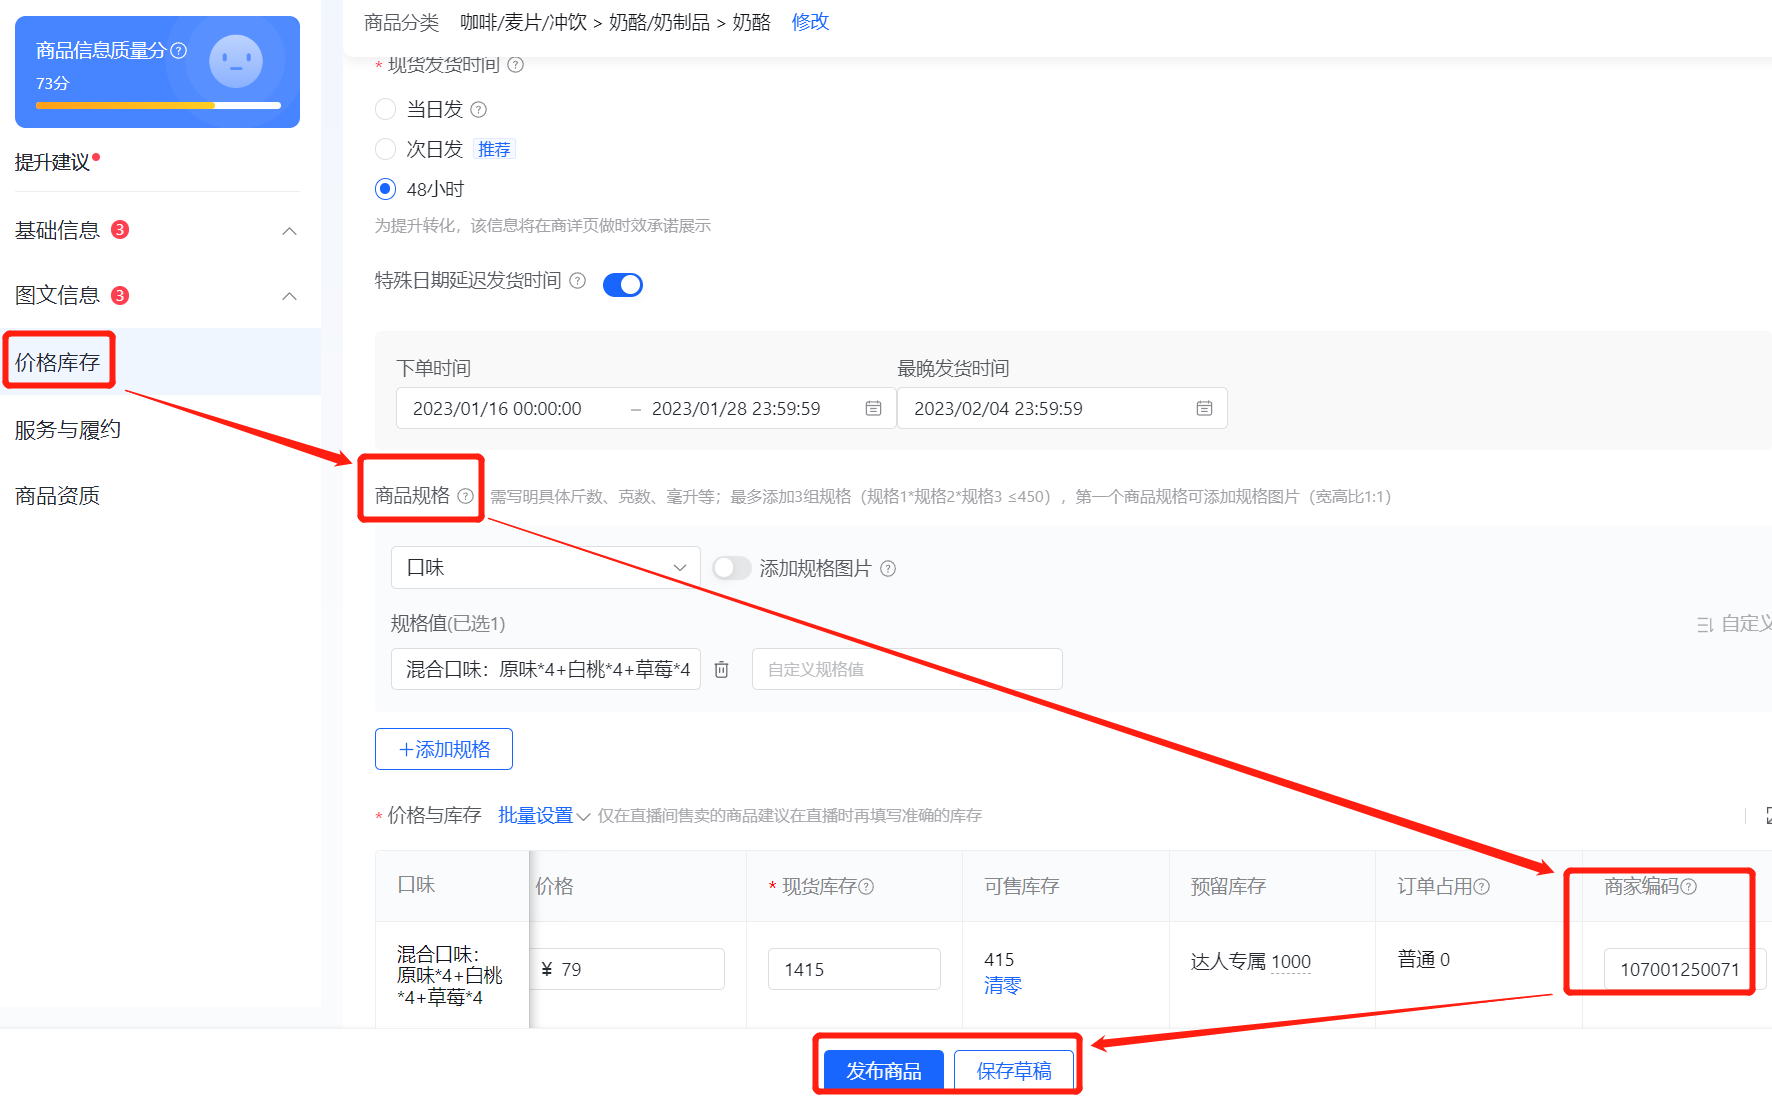Go to 基础信息 sidebar section
Viewport: 1772px width, 1096px height.
pos(57,231)
